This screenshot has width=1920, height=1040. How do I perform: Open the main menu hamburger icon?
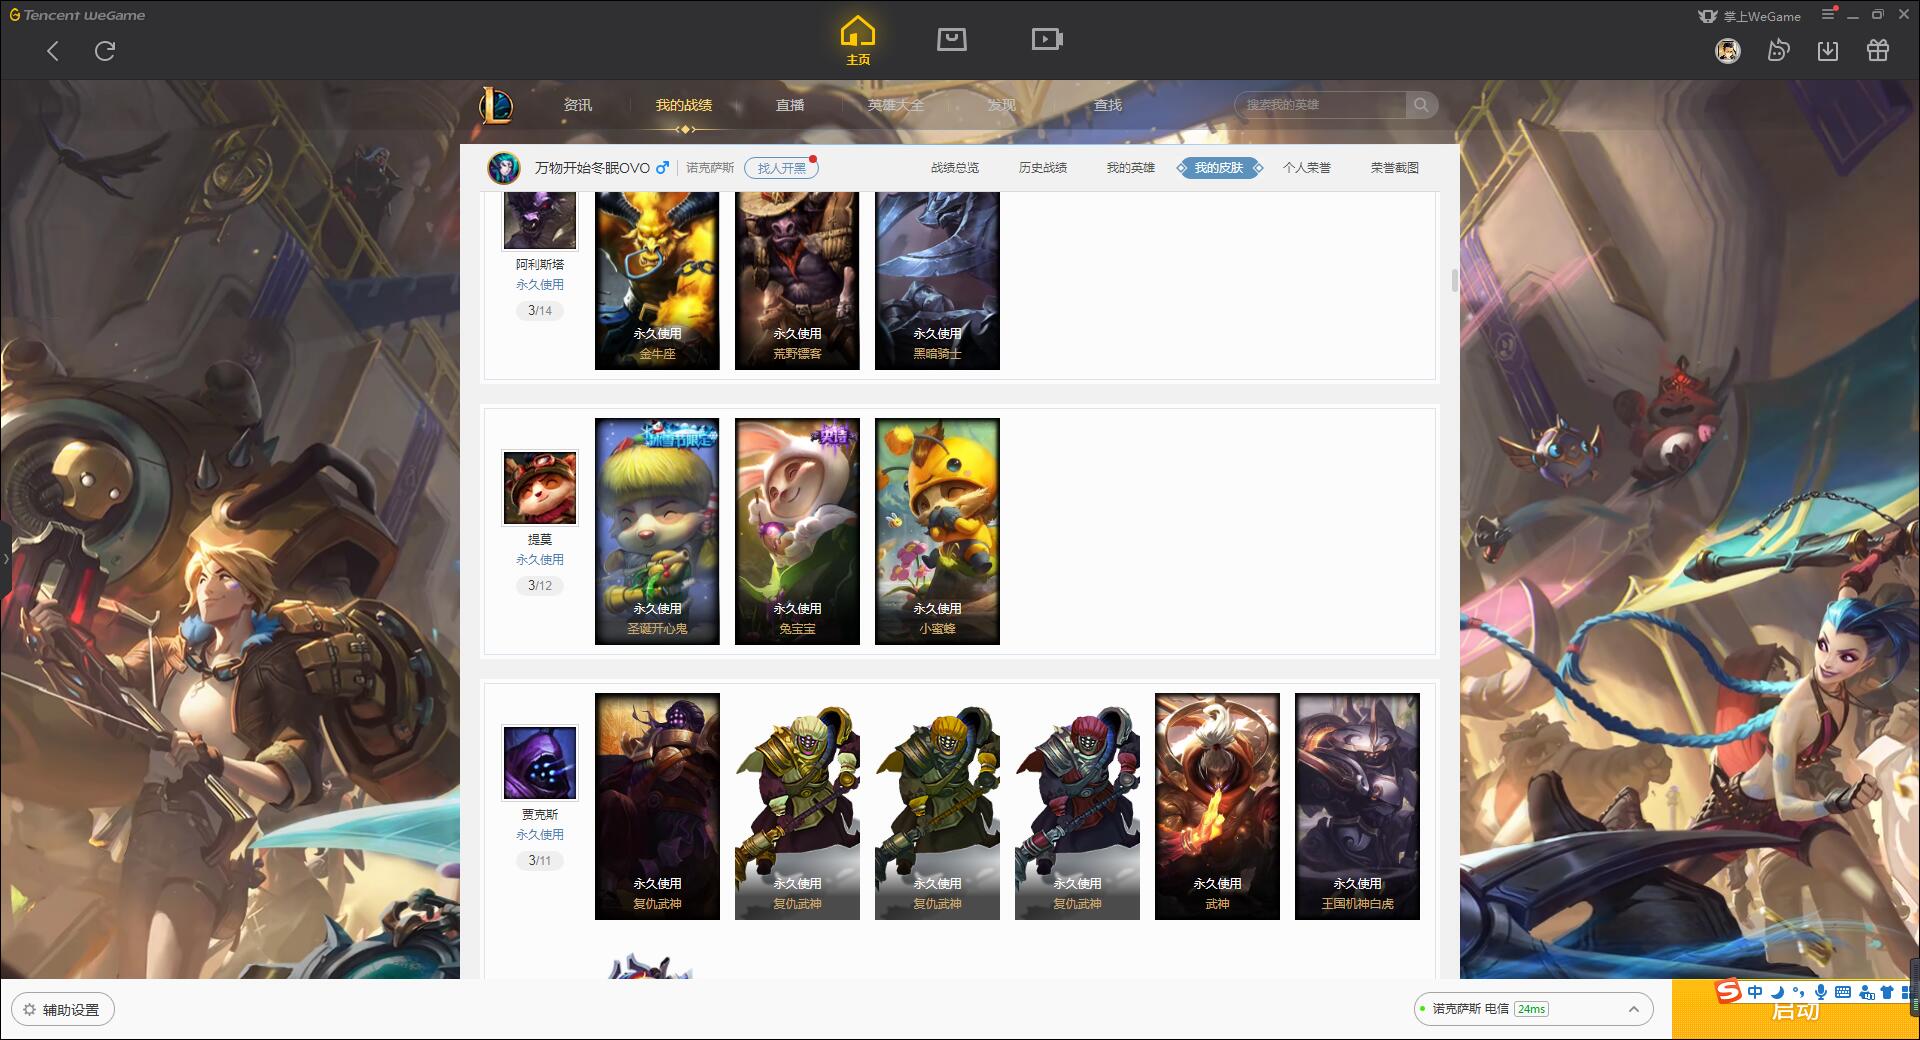pyautogui.click(x=1828, y=14)
